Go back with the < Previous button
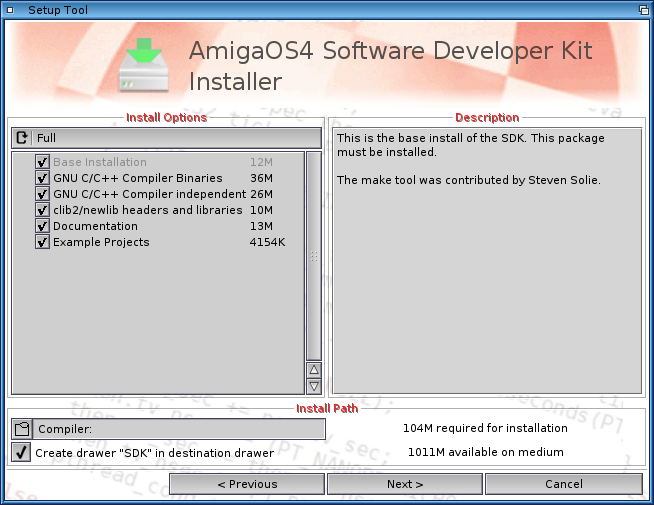 point(247,484)
